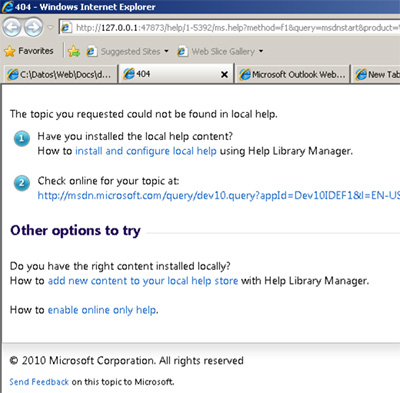
Task: Expand the Web Slice Gallery dropdown arrow
Action: tap(261, 51)
